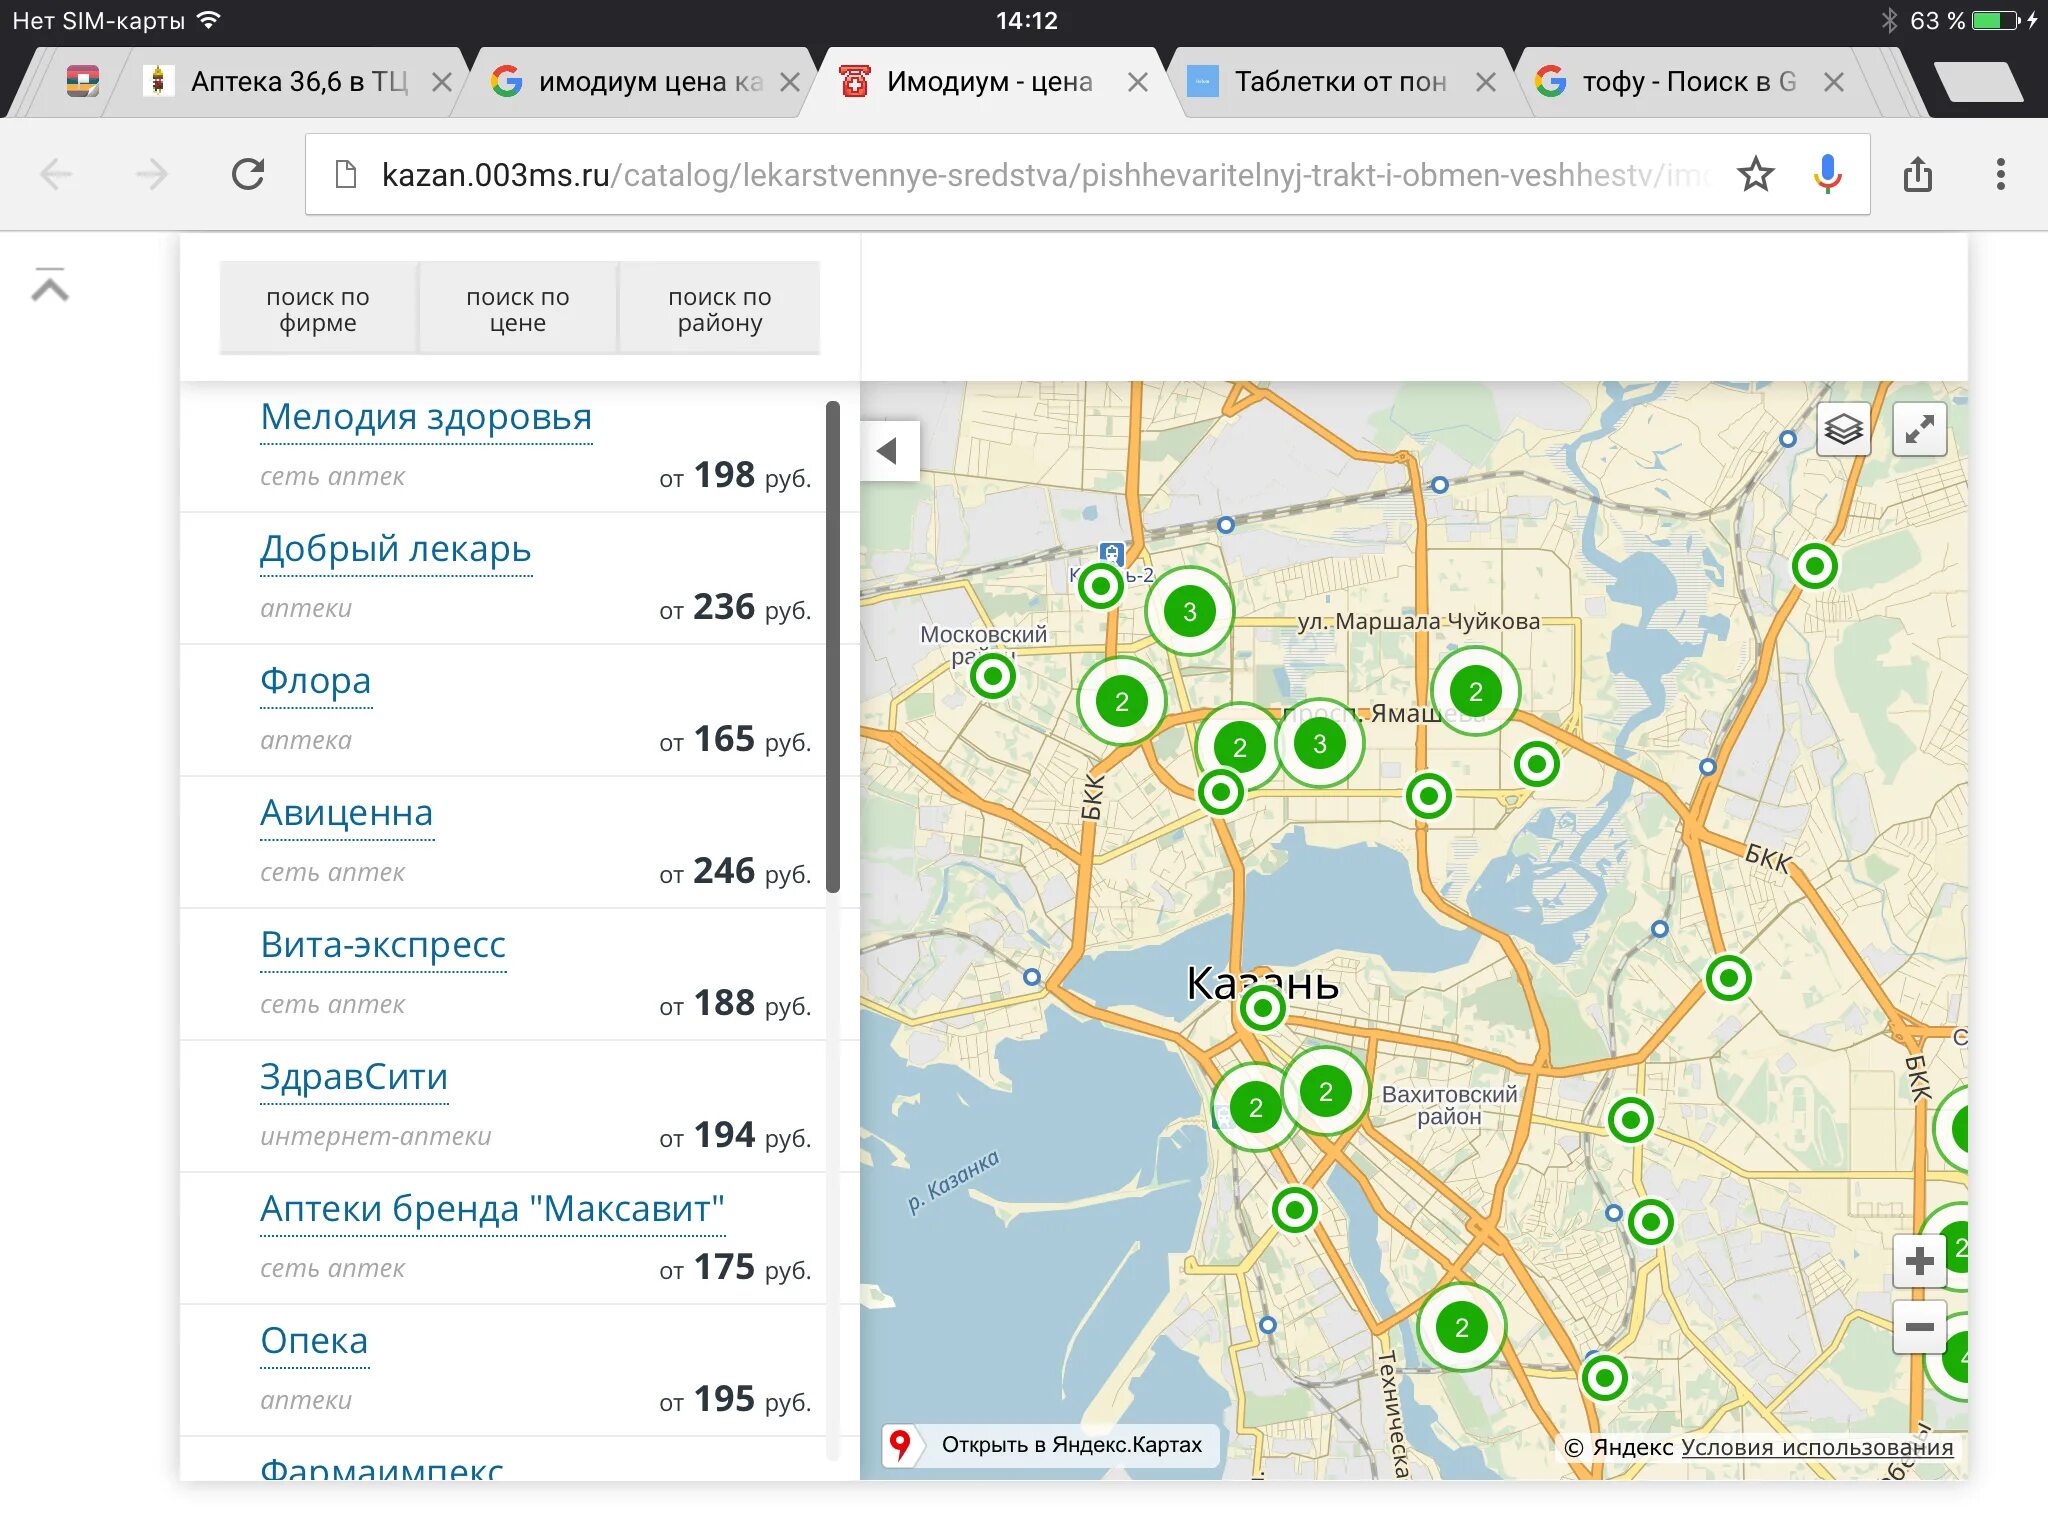Switch to the имодиум цена Google tab
The height and width of the screenshot is (1536, 2048).
tap(640, 82)
